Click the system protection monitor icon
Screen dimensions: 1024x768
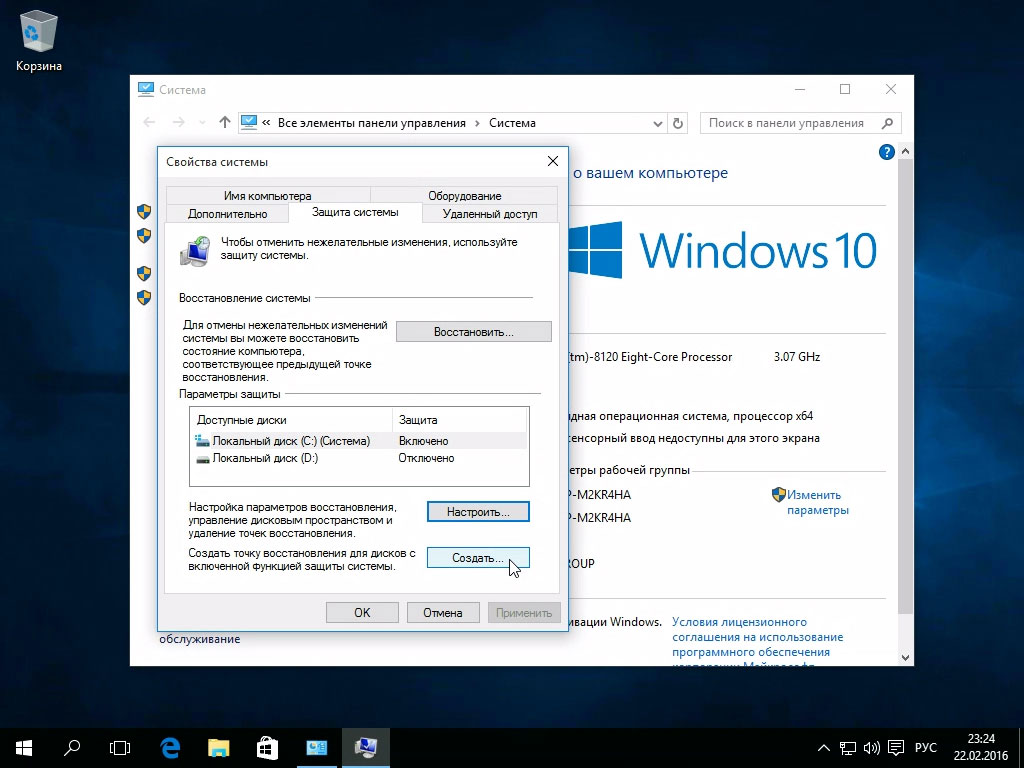tap(195, 251)
